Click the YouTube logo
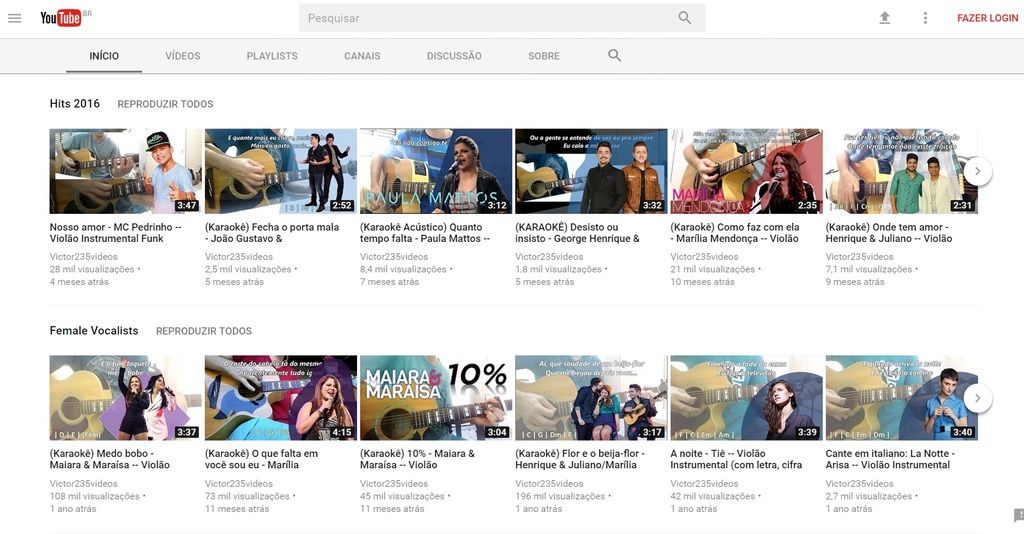 [x=61, y=18]
